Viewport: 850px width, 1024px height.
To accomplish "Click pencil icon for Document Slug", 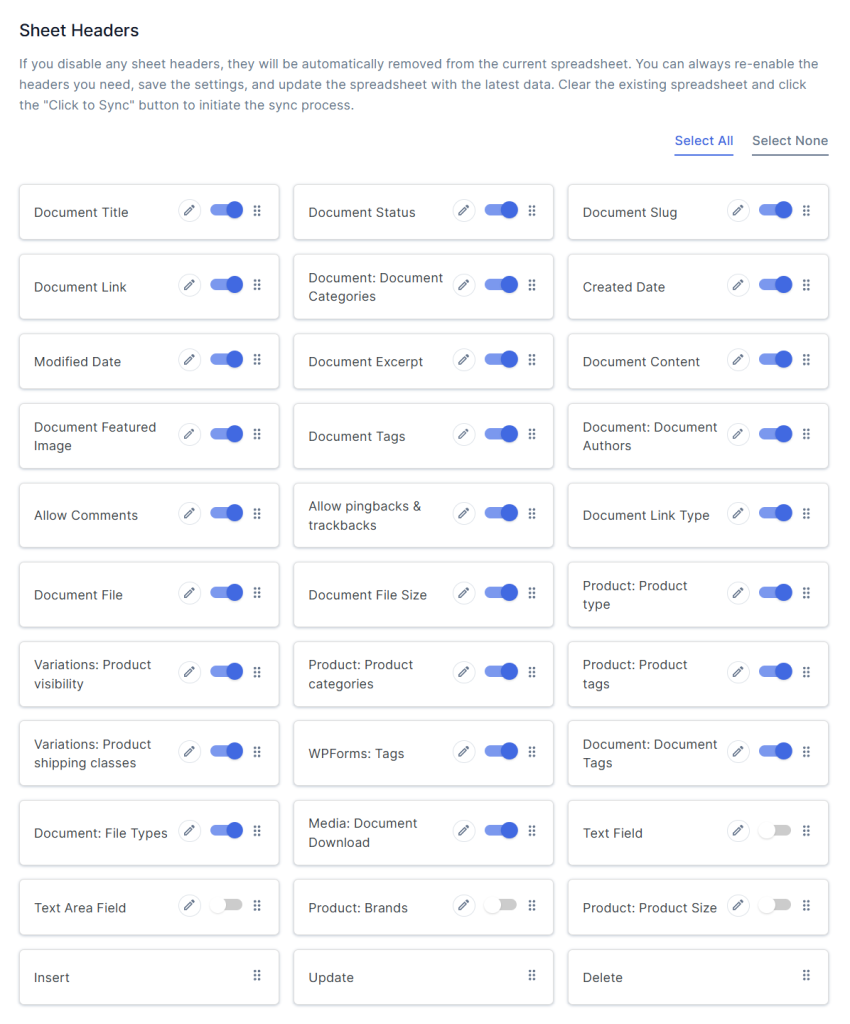I will 738,211.
